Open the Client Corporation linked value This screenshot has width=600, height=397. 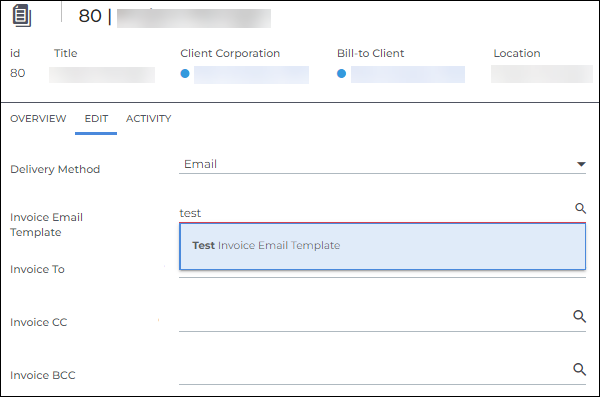(x=251, y=75)
